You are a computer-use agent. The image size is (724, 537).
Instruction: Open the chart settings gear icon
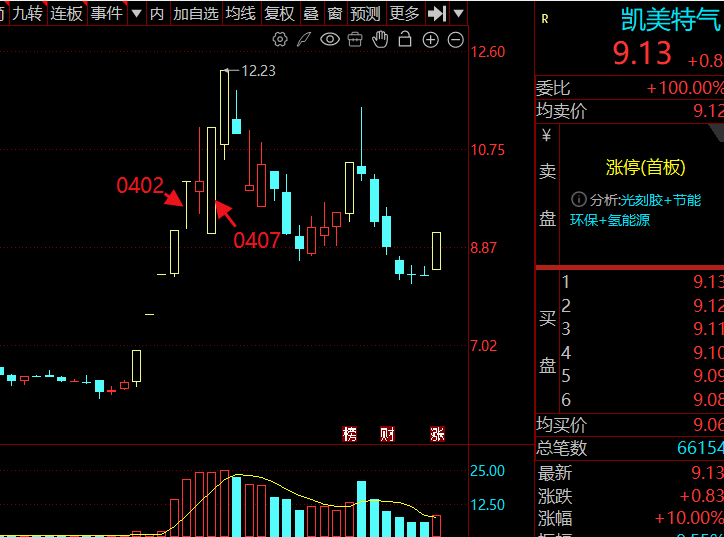(x=280, y=40)
